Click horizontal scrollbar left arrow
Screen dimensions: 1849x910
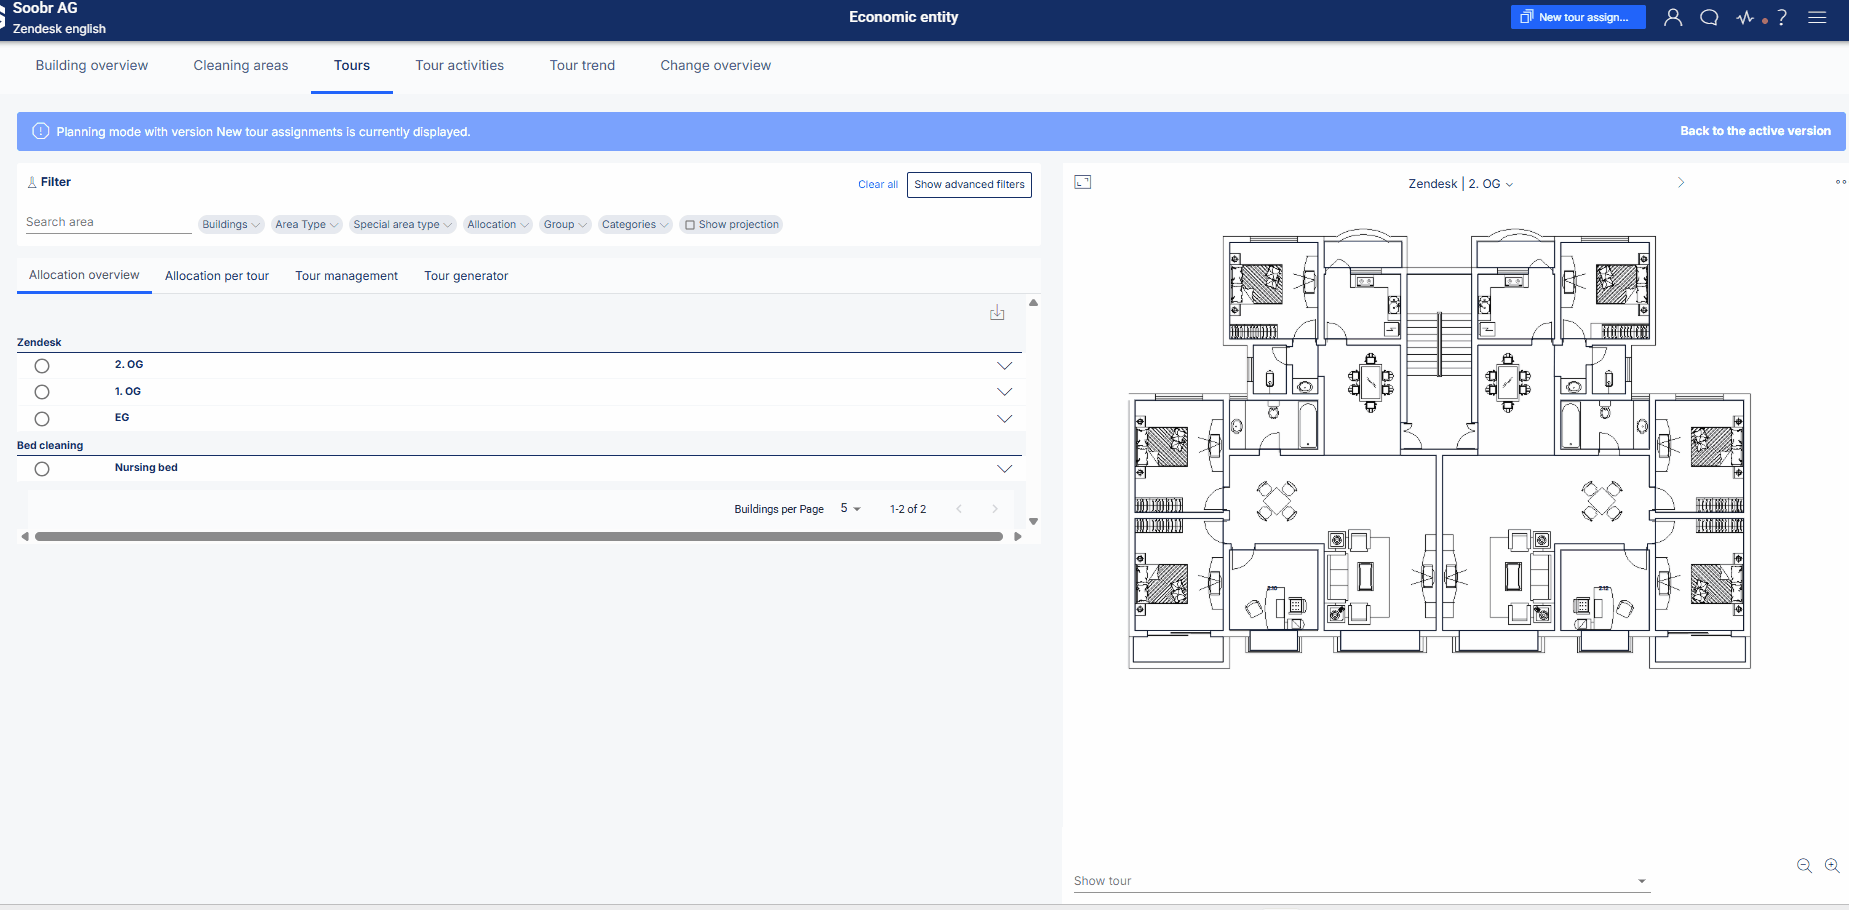pos(25,537)
